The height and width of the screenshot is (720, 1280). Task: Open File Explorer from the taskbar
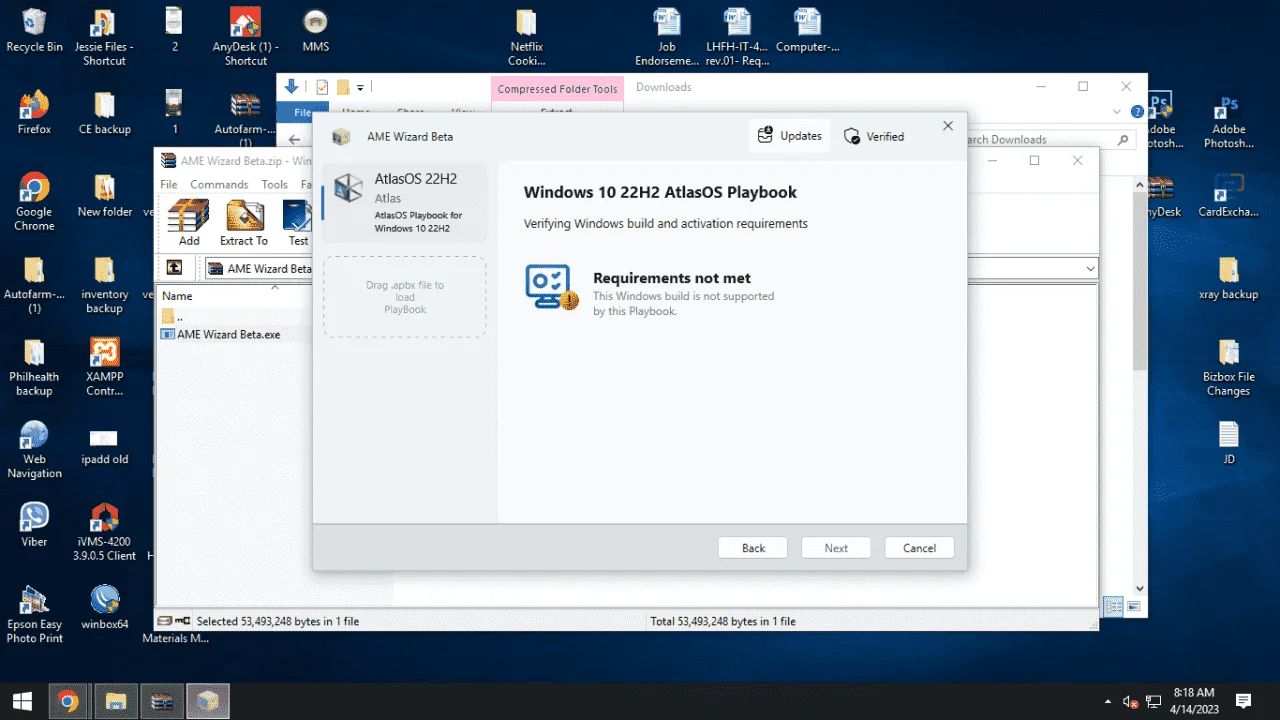[x=115, y=701]
